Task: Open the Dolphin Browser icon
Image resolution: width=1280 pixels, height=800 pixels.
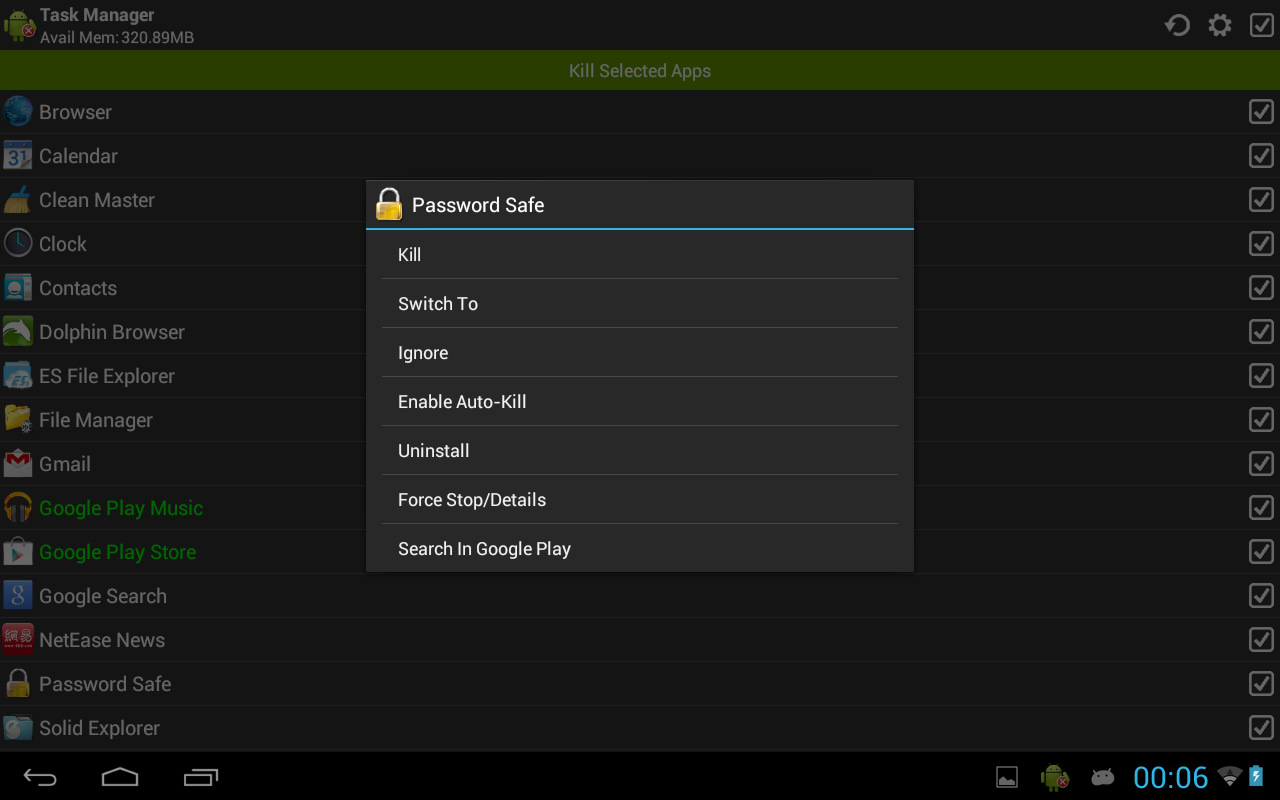Action: [18, 332]
